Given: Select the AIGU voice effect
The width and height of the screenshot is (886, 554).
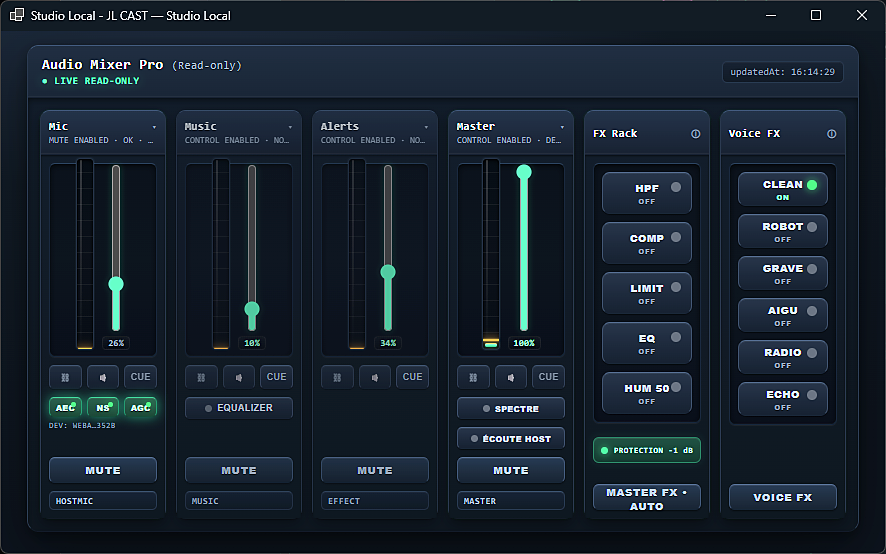Looking at the screenshot, I should point(783,315).
